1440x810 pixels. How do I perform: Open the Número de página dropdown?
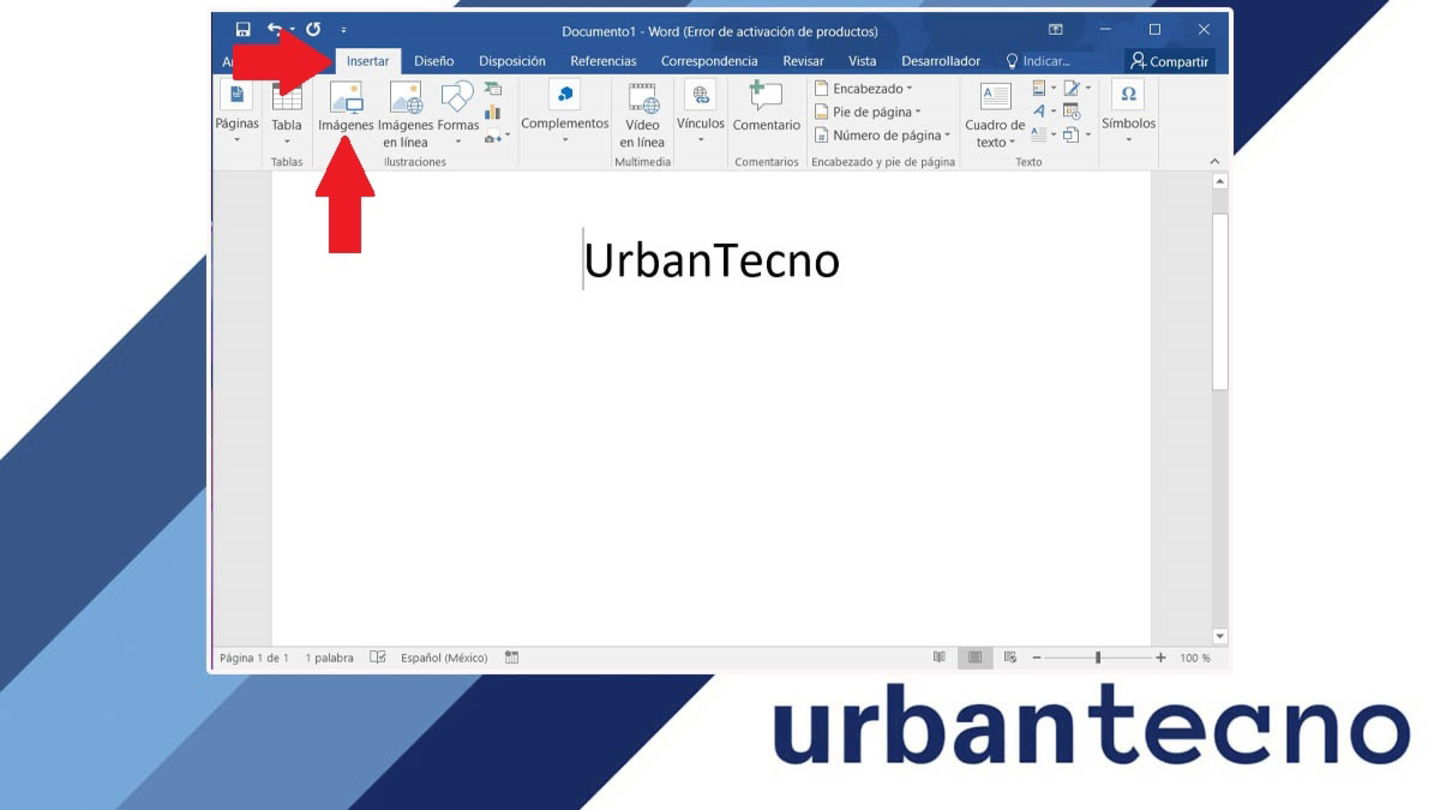tap(882, 135)
